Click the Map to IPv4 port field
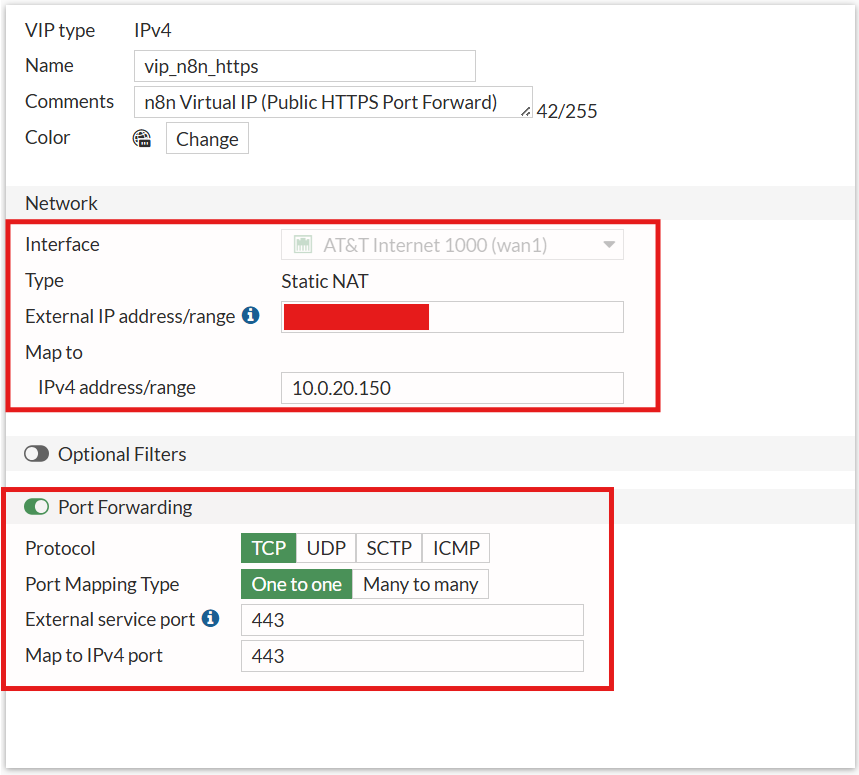 click(x=412, y=656)
